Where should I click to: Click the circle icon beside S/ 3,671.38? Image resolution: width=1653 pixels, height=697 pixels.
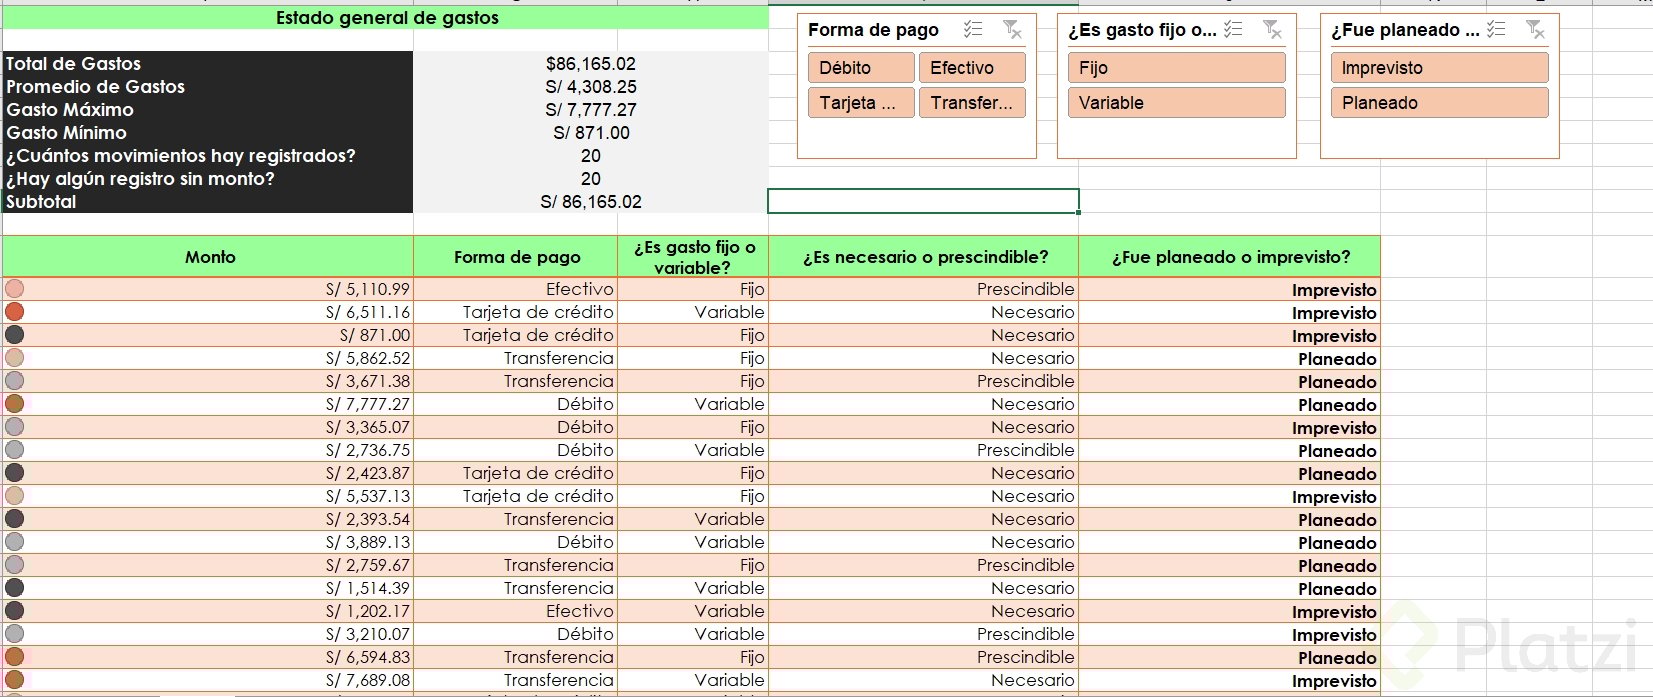click(x=15, y=381)
